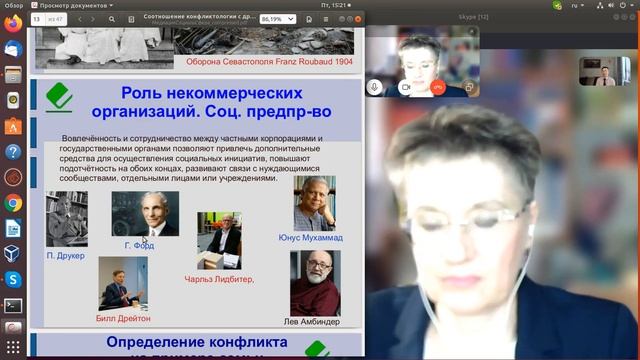Mute microphone in Skype call preview
Image resolution: width=640 pixels, height=360 pixels.
(x=374, y=87)
